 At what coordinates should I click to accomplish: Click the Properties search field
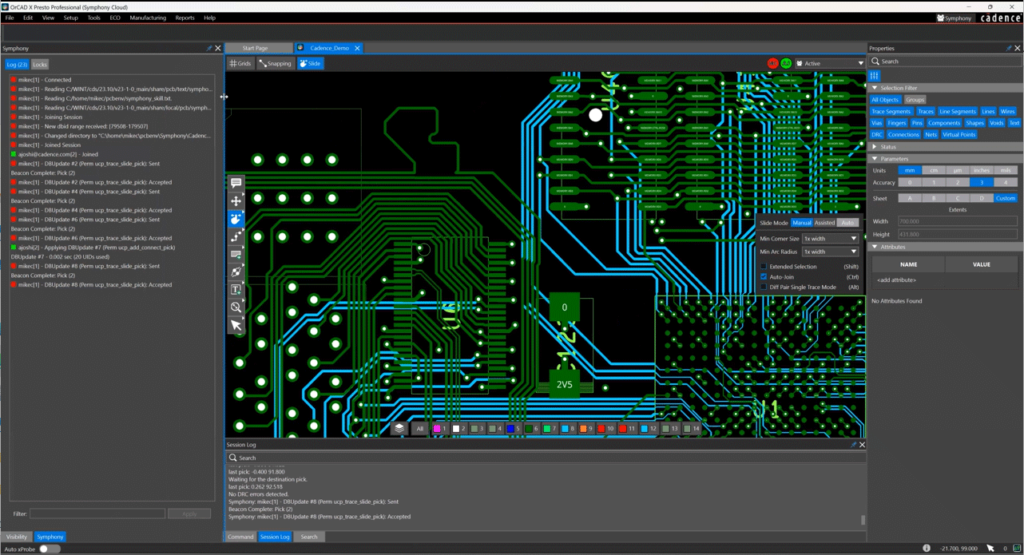(x=945, y=61)
